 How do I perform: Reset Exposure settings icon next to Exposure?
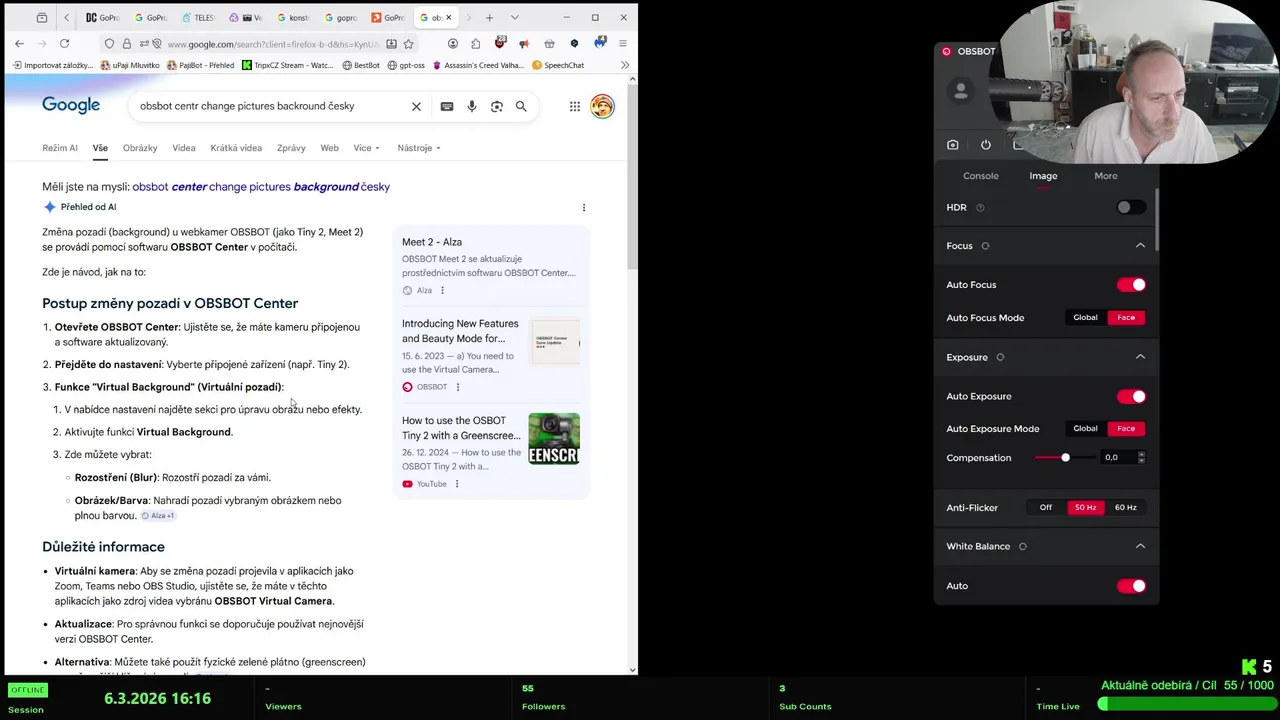(1000, 357)
